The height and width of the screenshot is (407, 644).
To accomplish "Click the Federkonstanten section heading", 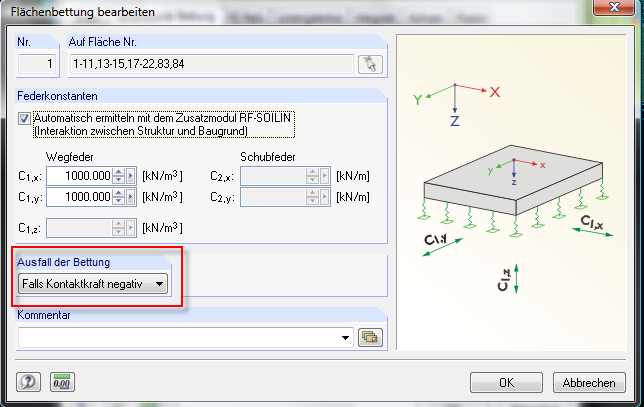I will coord(58,96).
